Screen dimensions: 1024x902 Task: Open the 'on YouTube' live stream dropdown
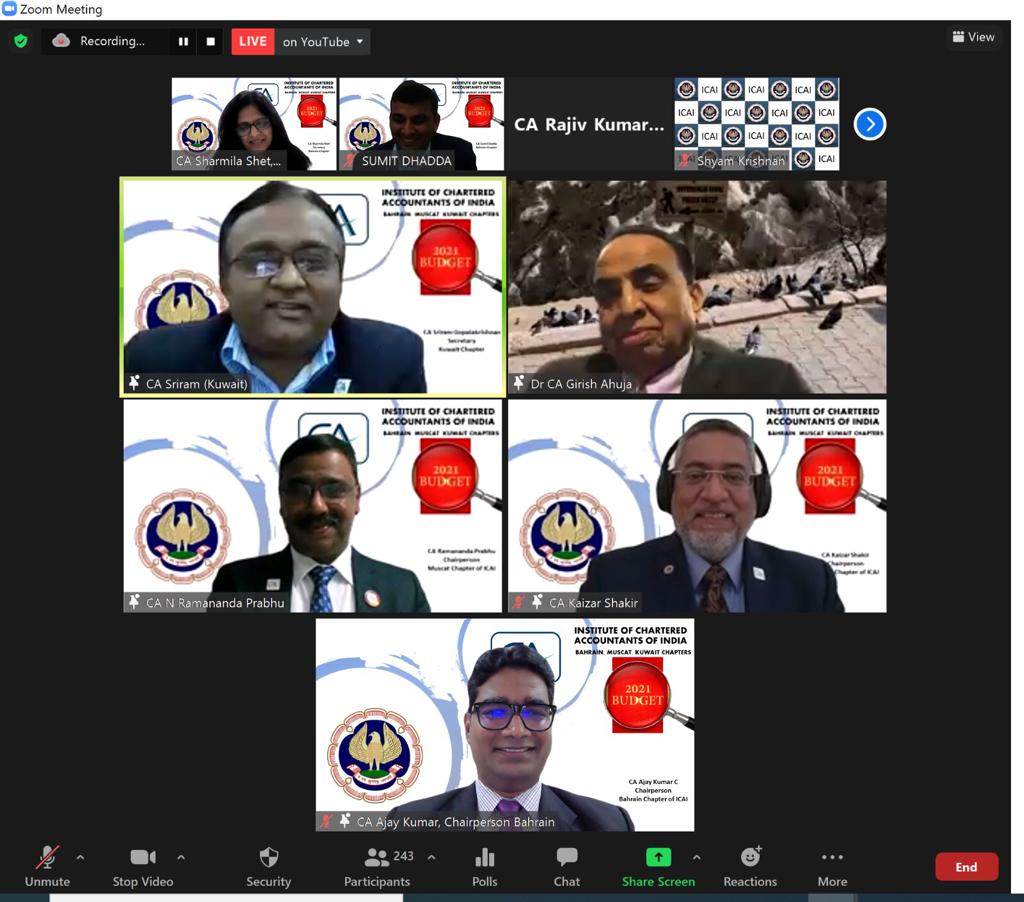pyautogui.click(x=323, y=41)
